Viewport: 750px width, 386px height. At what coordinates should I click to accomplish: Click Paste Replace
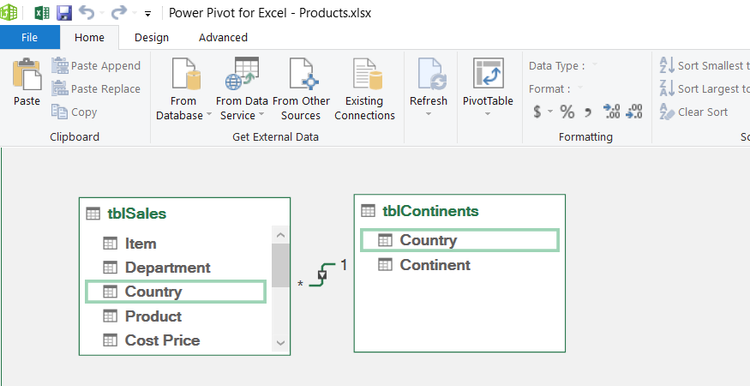pyautogui.click(x=96, y=89)
